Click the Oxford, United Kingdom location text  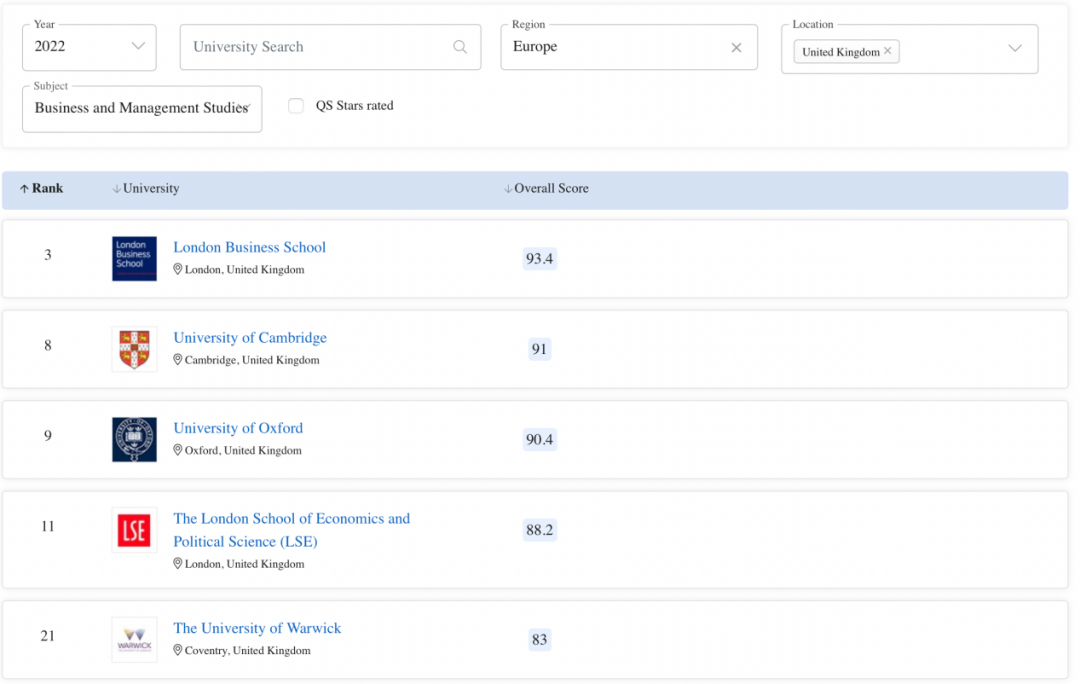[x=243, y=450]
